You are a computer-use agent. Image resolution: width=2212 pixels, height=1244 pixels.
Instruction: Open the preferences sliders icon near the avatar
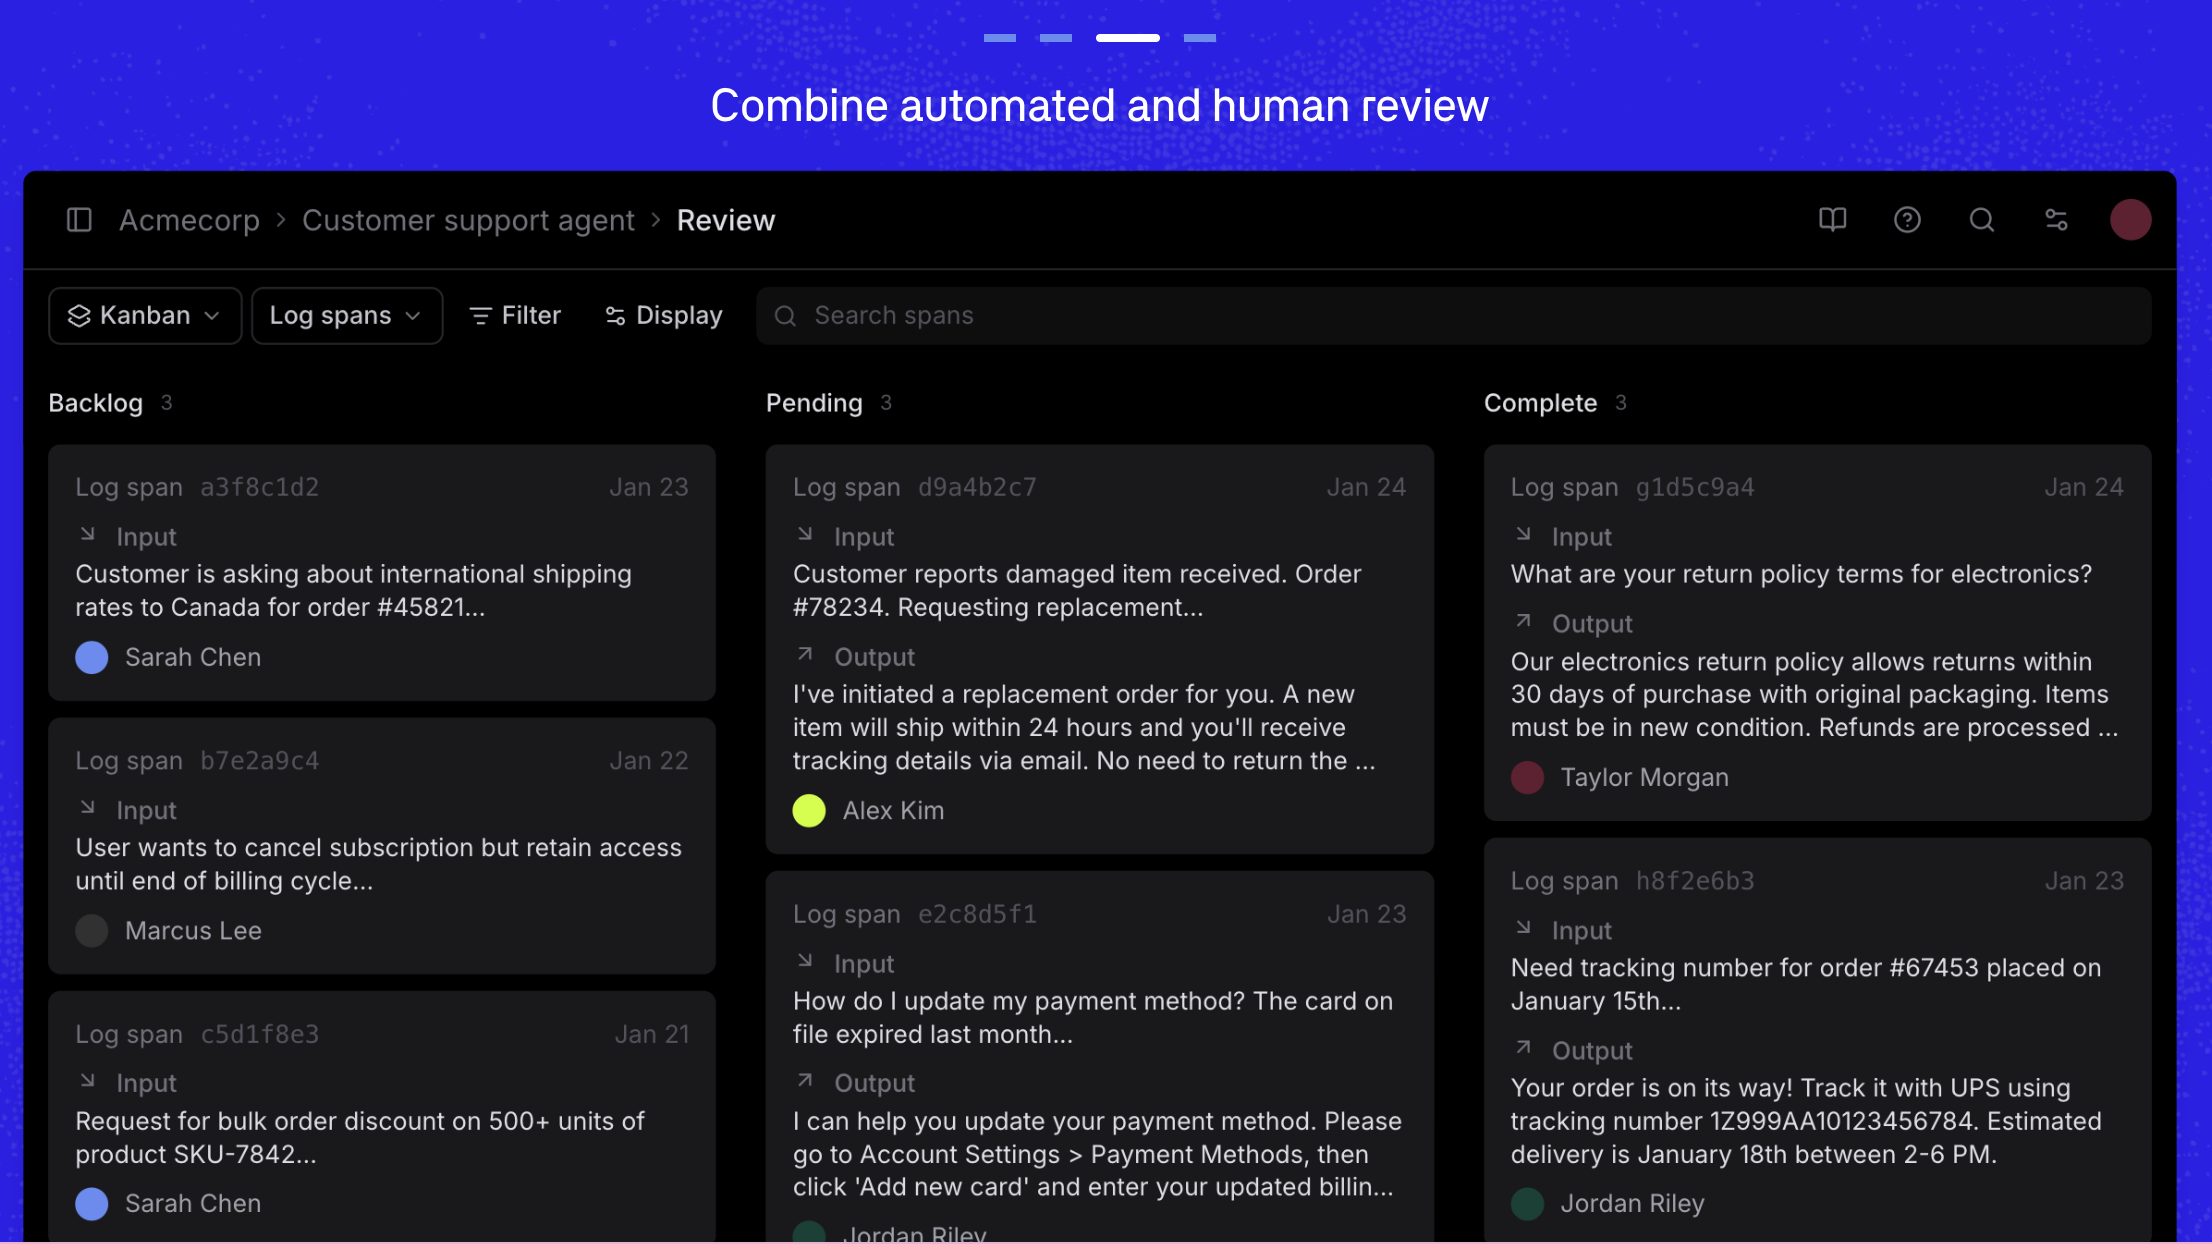[x=2057, y=220]
